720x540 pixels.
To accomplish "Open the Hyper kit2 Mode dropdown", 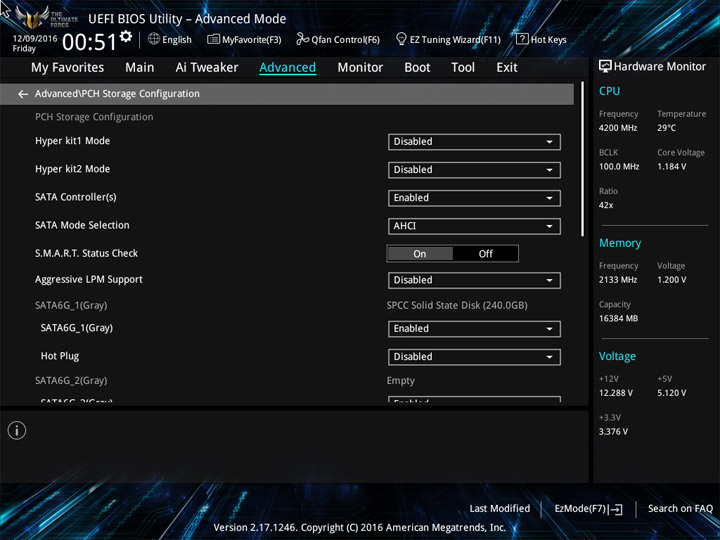I will click(x=474, y=170).
